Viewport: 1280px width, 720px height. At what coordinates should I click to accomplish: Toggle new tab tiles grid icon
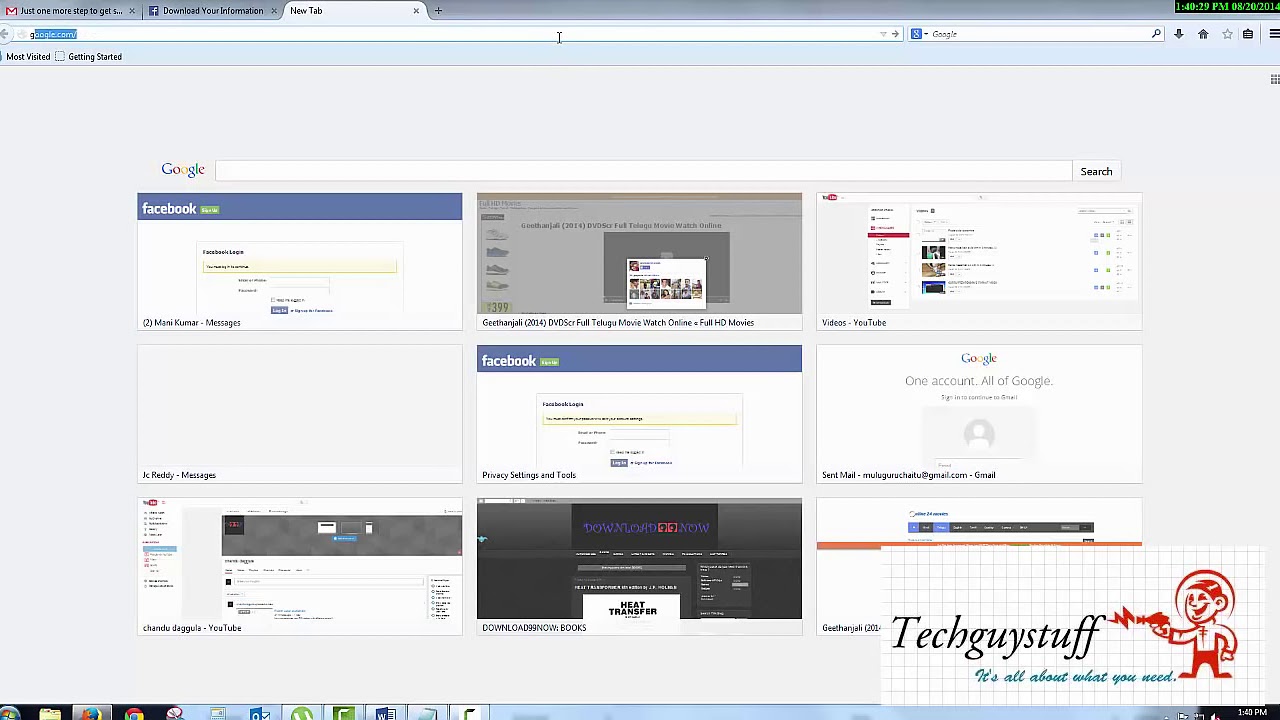(x=1274, y=80)
